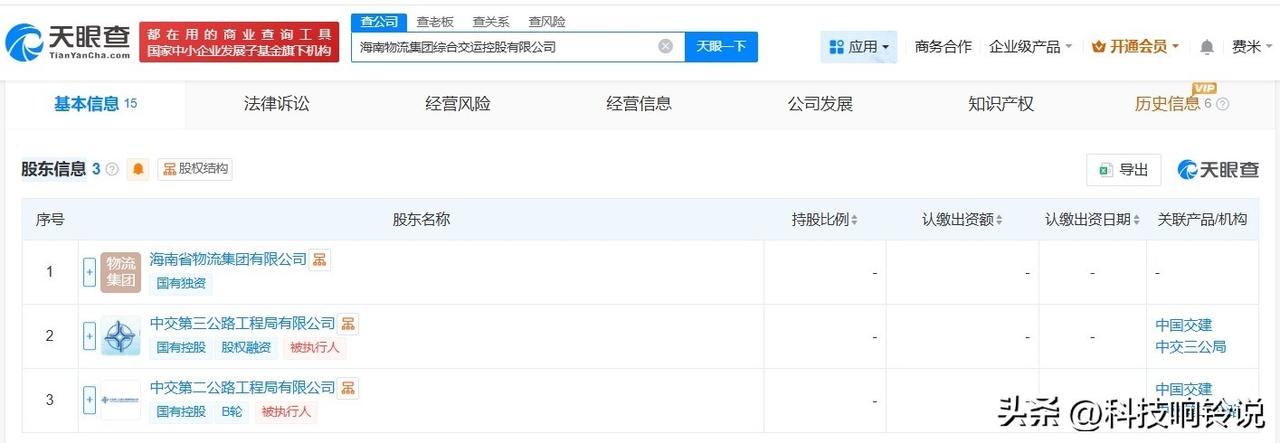Expand row 3 中交第二公路工程局 plus button

[x=89, y=400]
